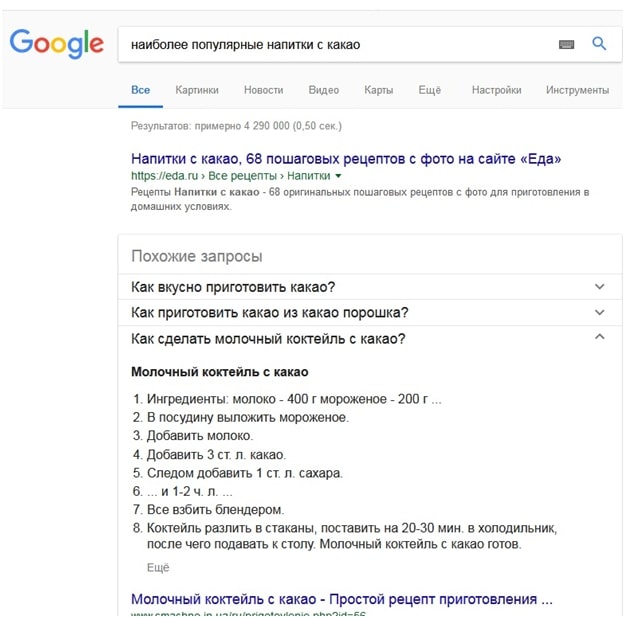628x618 pixels.
Task: Click the green dropdown arrow beside eda.ru URL
Action: click(x=338, y=176)
